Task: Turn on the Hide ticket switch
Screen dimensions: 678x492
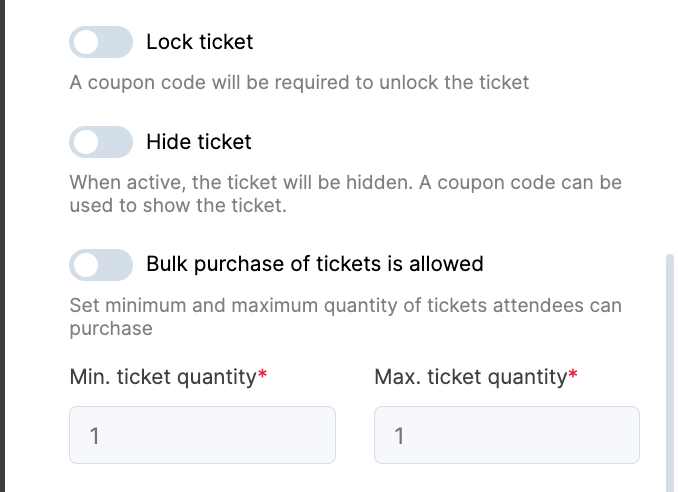Action: (101, 142)
